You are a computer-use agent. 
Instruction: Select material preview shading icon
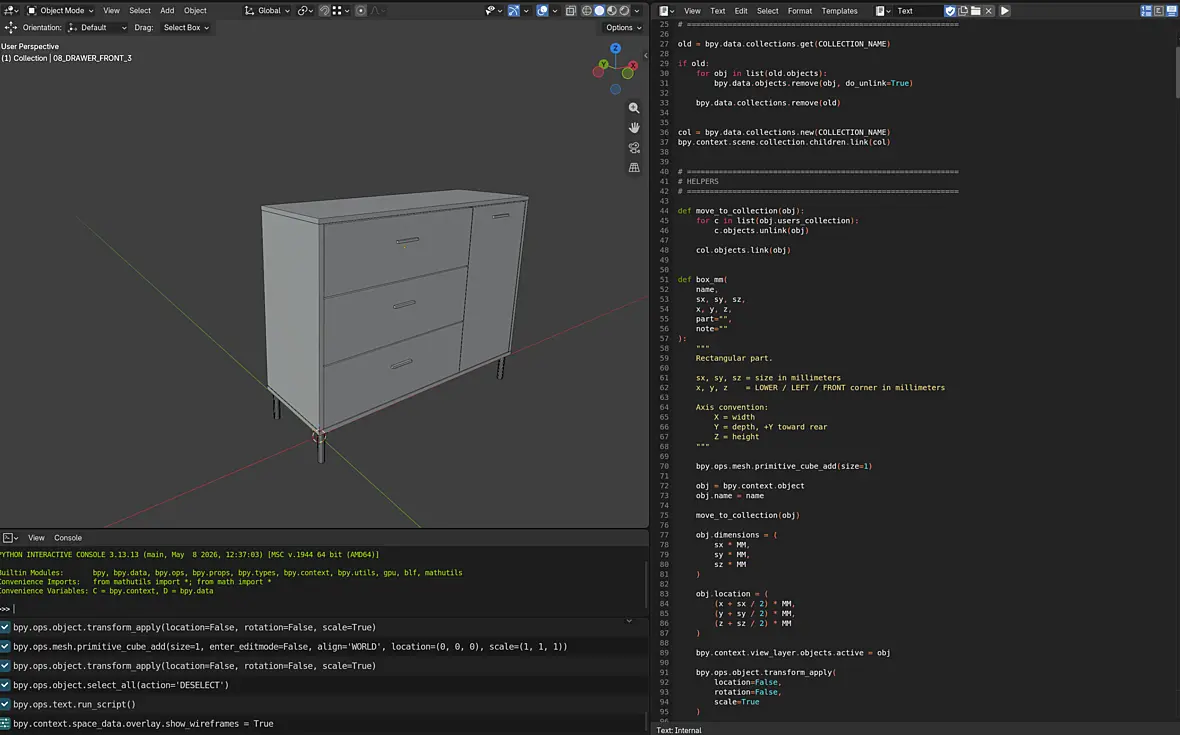click(612, 11)
